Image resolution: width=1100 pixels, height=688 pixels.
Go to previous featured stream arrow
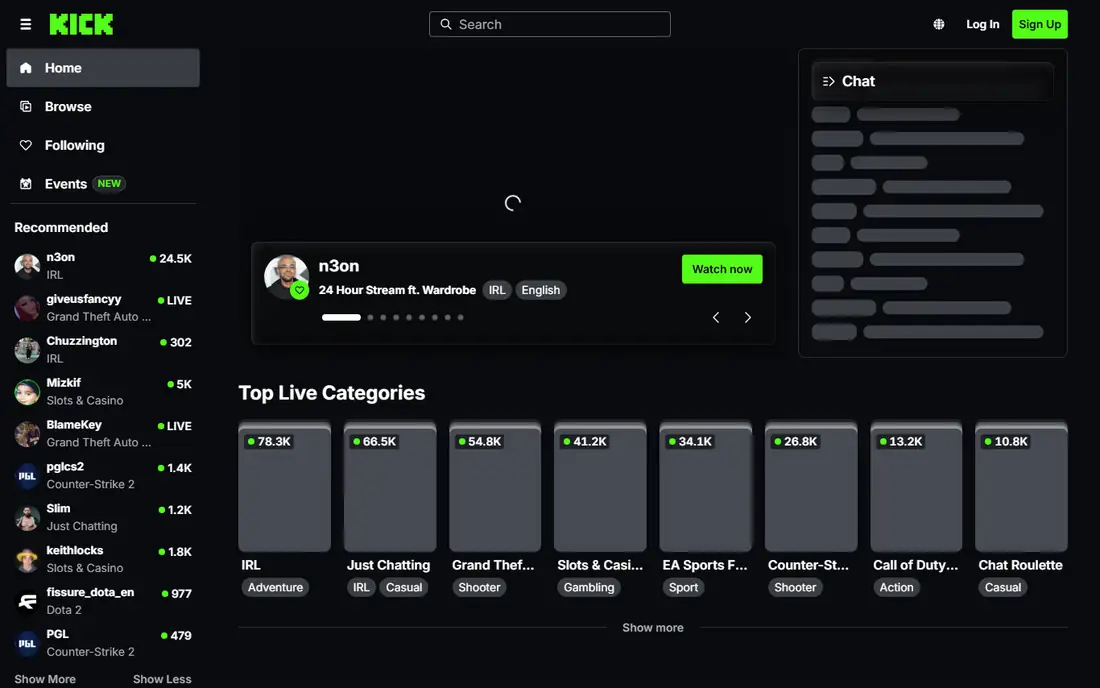click(716, 318)
